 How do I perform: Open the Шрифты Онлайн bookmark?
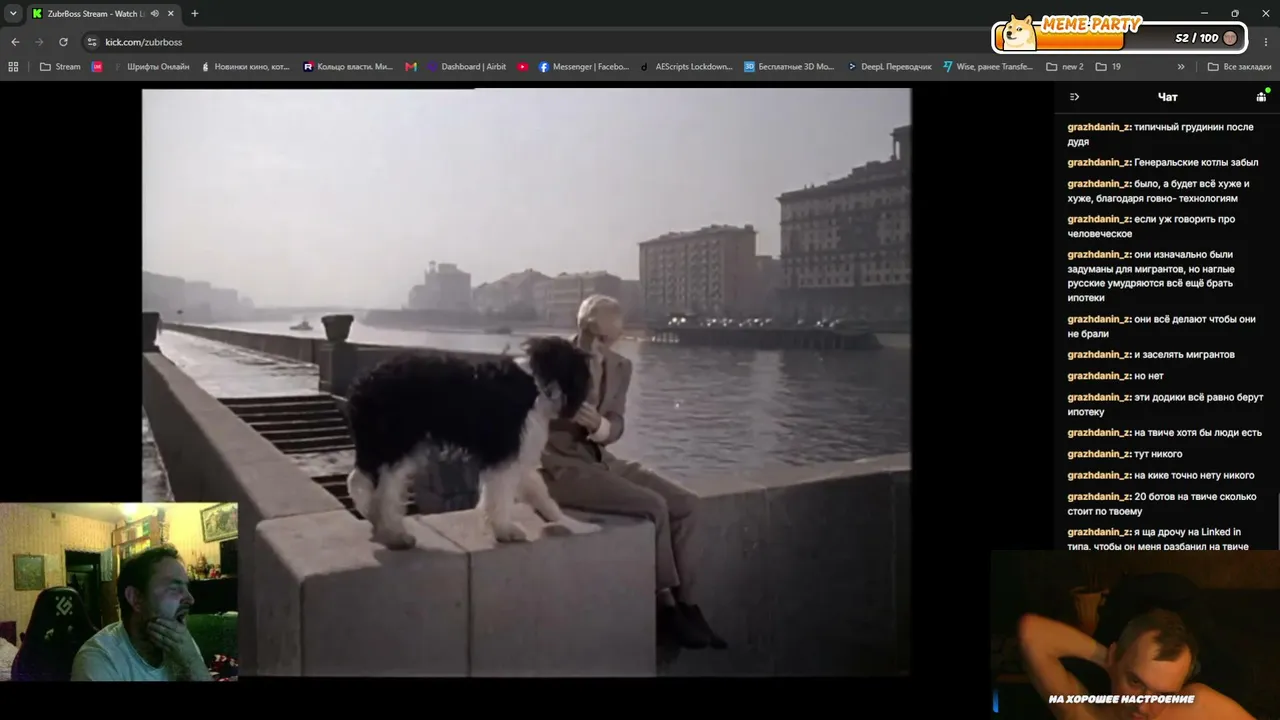(152, 67)
